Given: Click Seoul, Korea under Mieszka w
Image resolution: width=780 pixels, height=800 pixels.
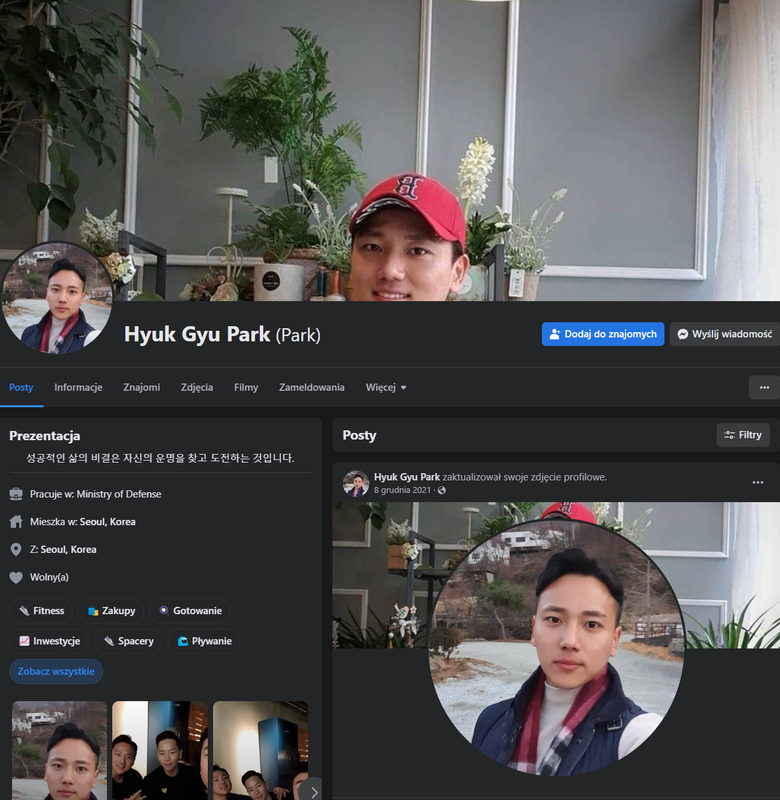Looking at the screenshot, I should 108,521.
